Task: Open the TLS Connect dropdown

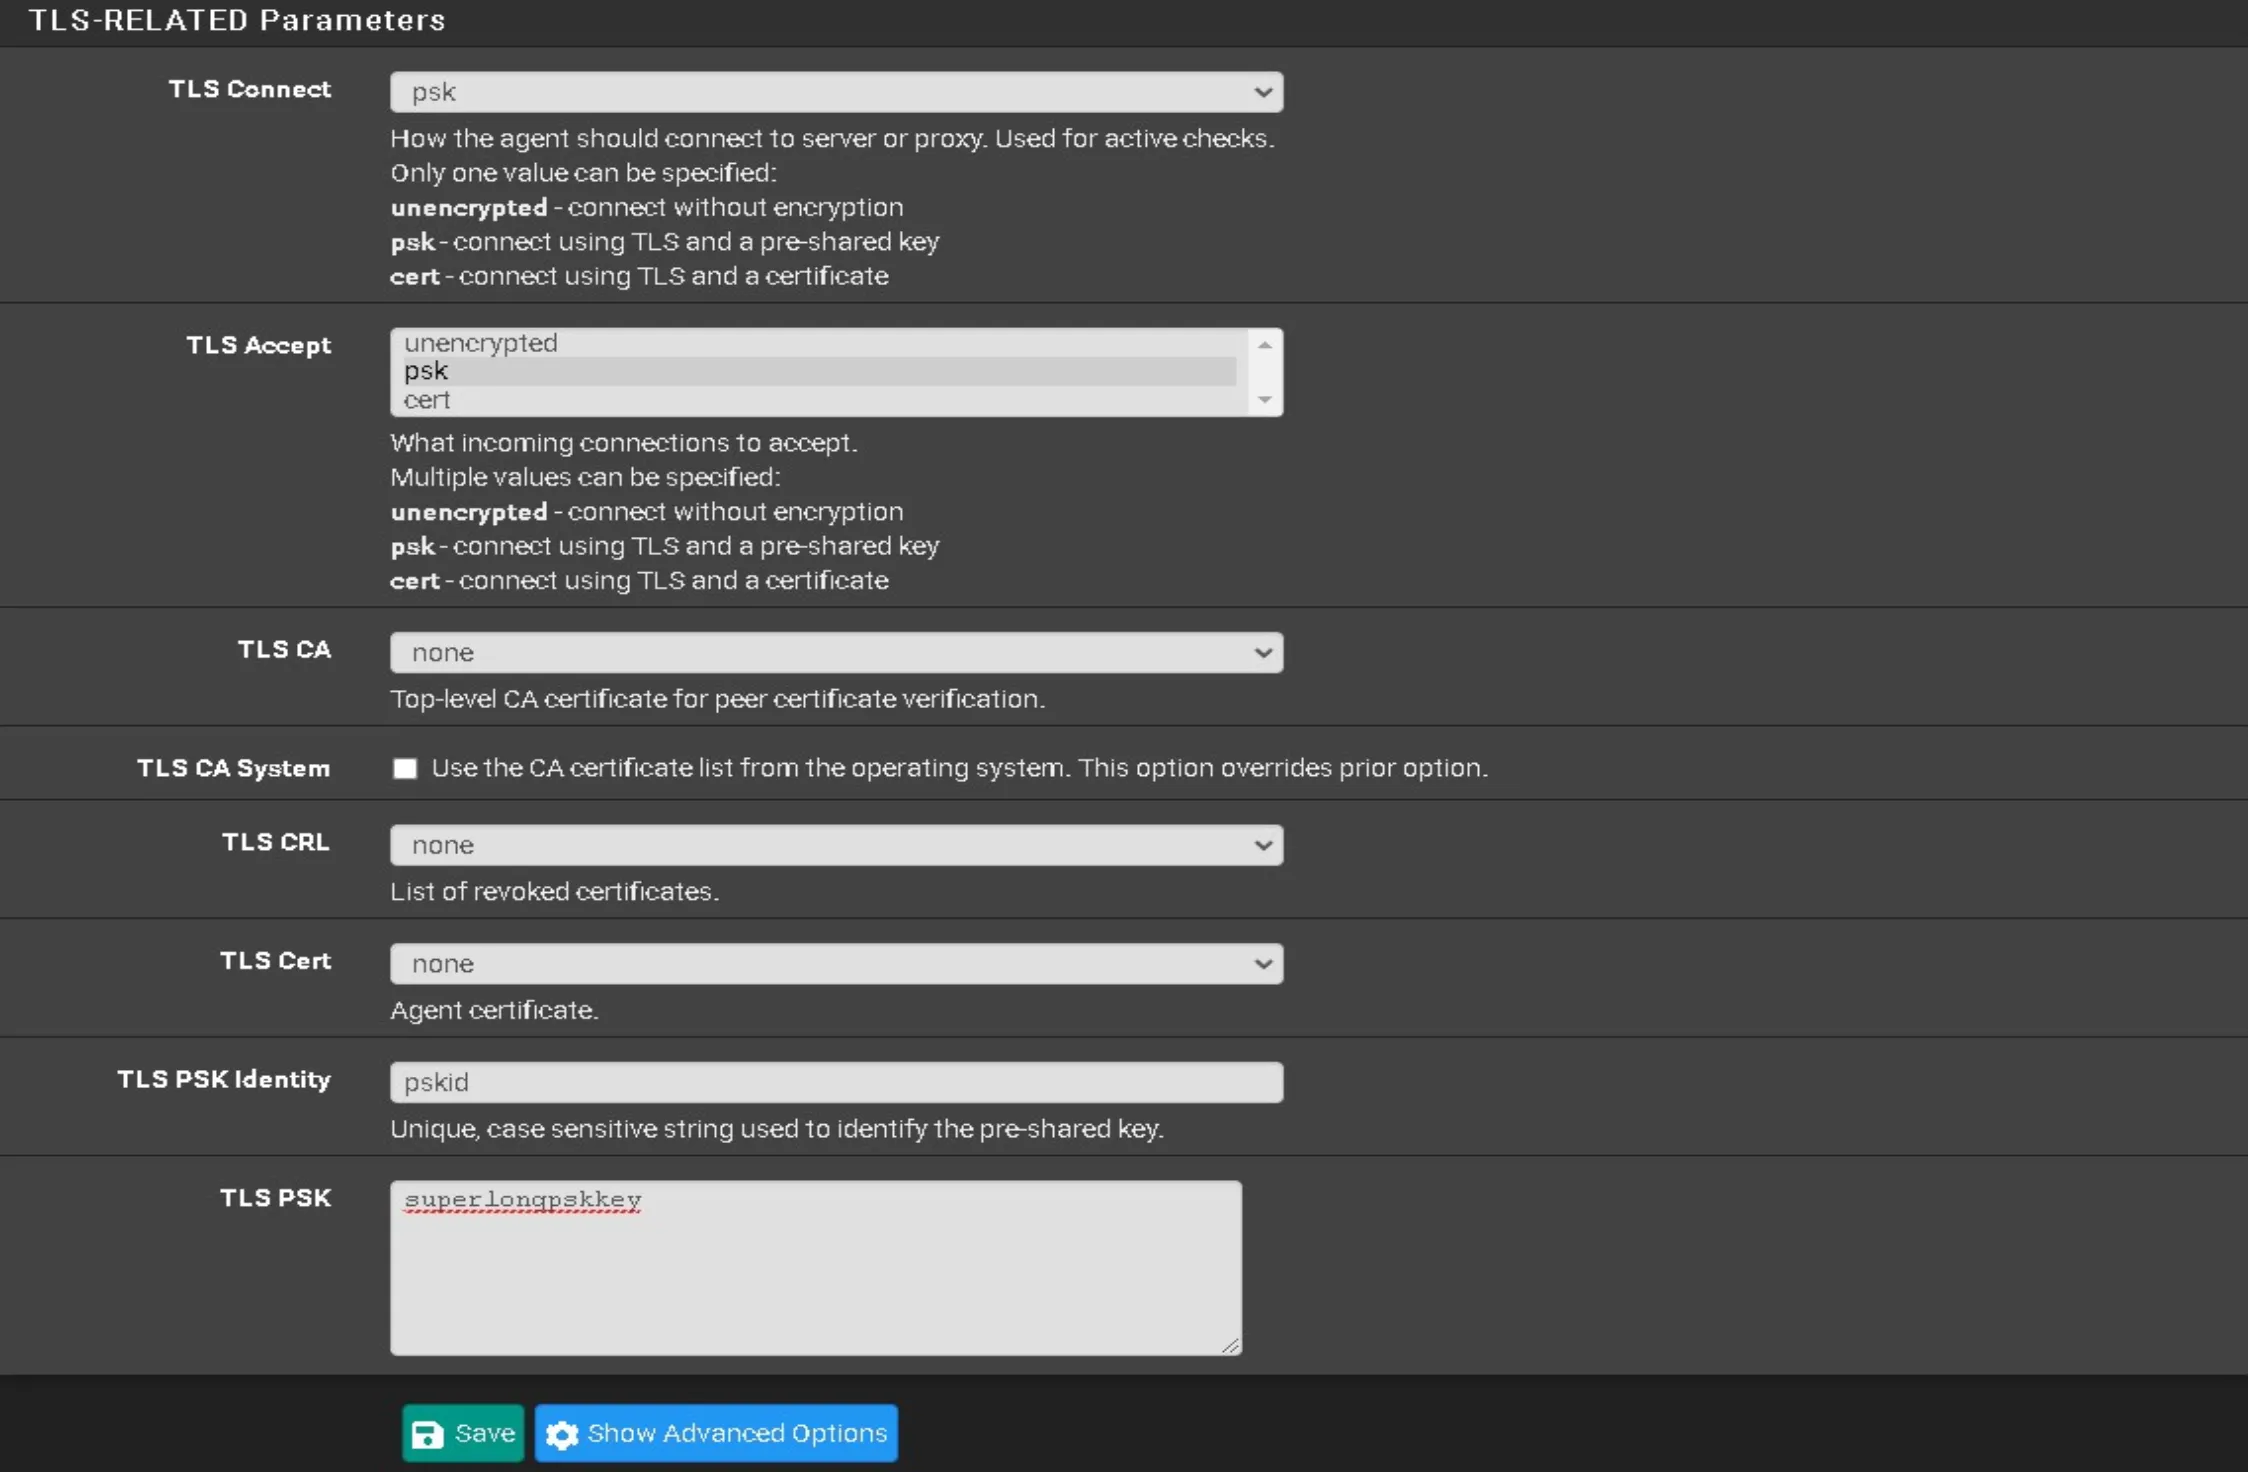Action: 836,91
